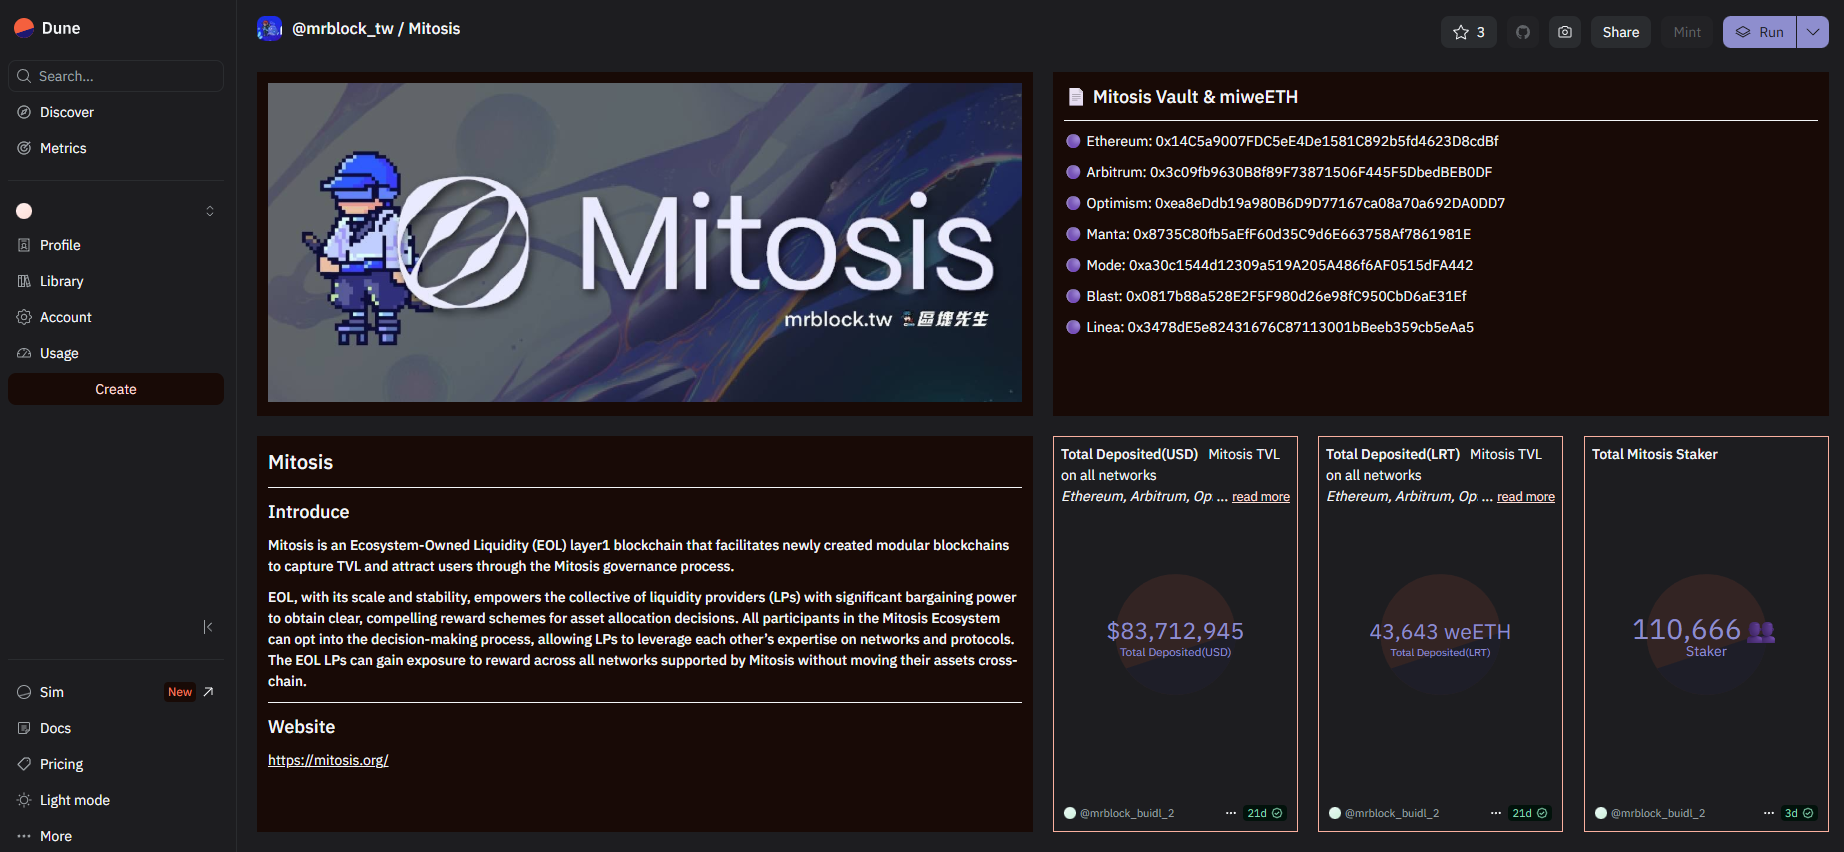Click the camera screenshot icon
The width and height of the screenshot is (1844, 852).
tap(1565, 32)
